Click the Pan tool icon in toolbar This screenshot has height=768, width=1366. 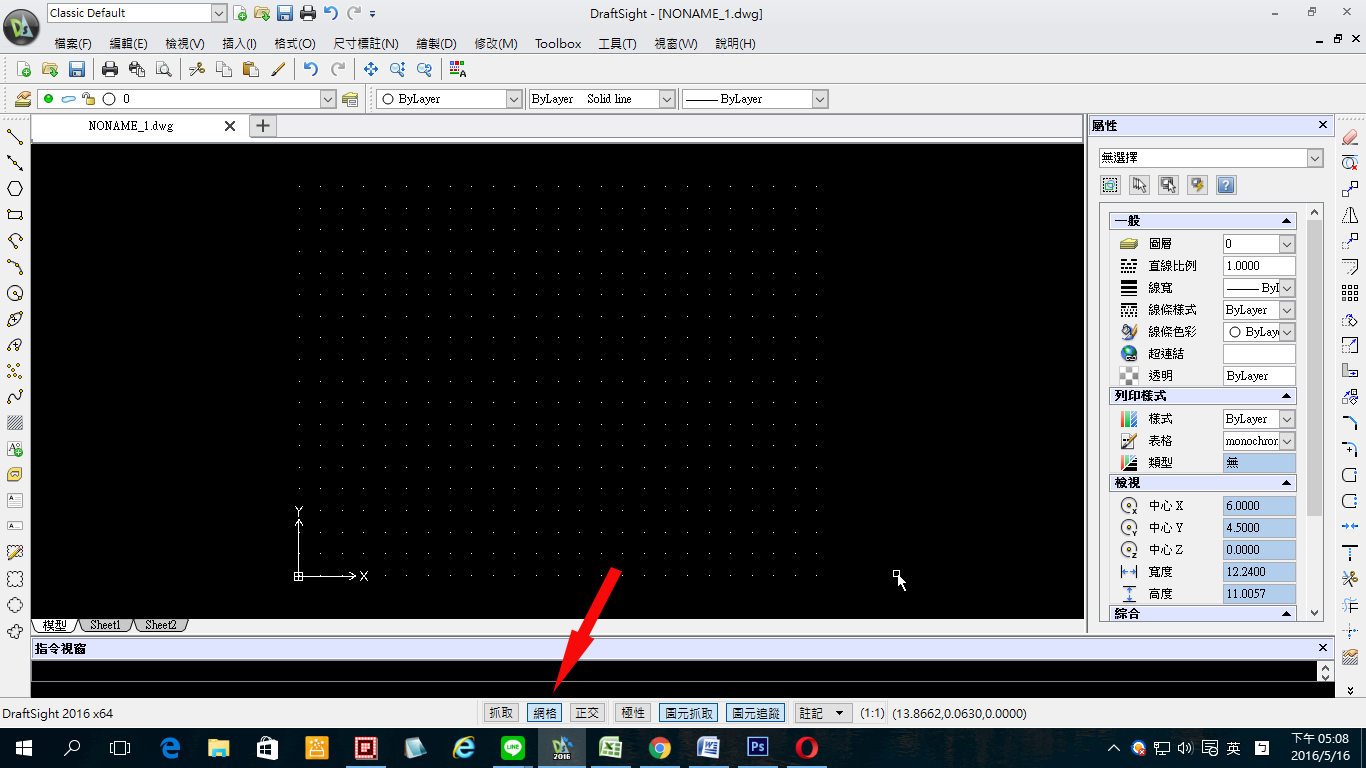coord(371,69)
